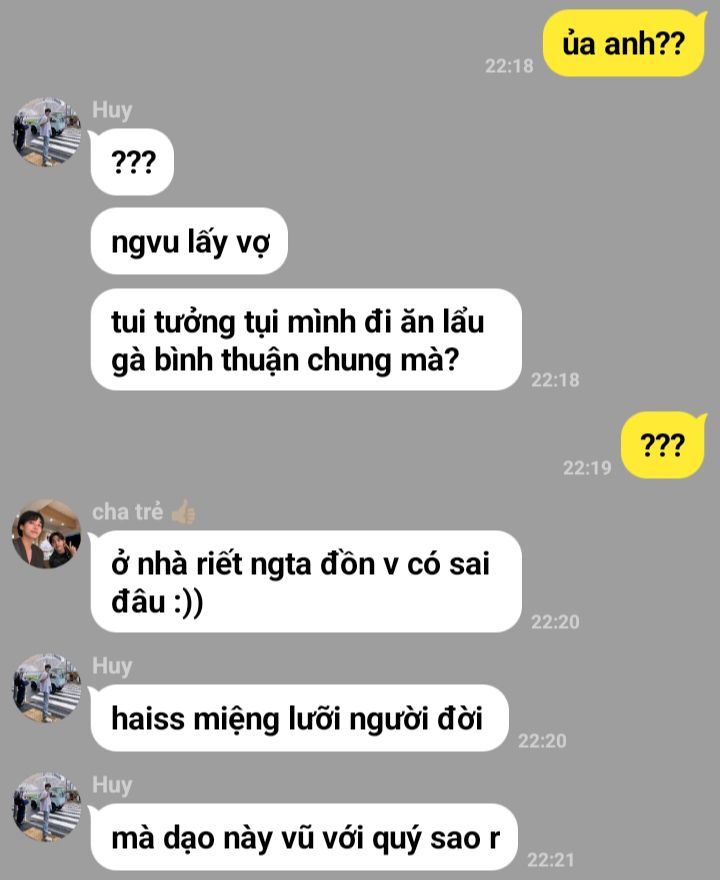
Task: Tap the 'tui tưởng tụi mình đi ăn lẩu' message
Action: coord(306,340)
